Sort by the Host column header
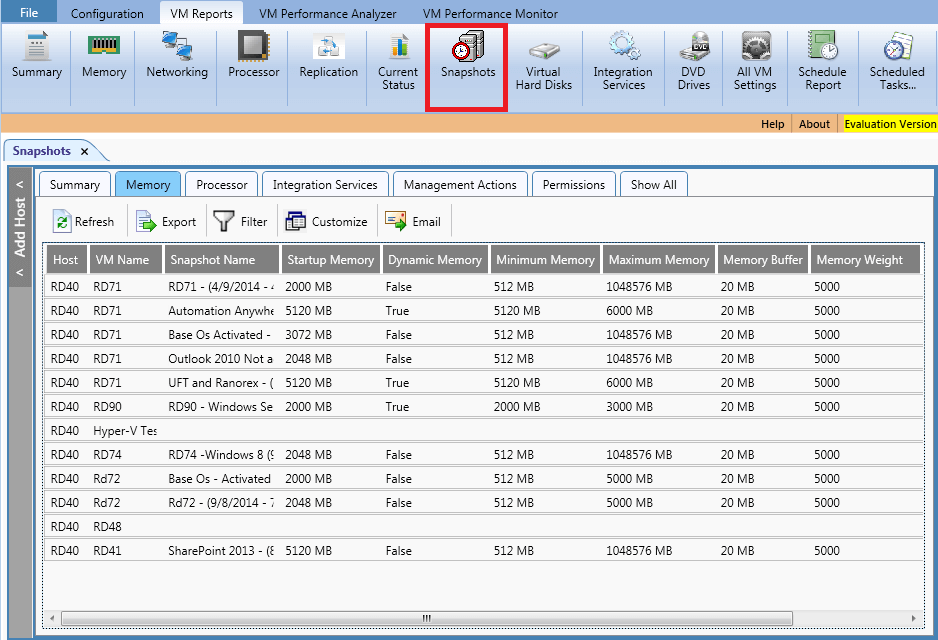The height and width of the screenshot is (640, 938). pos(66,260)
